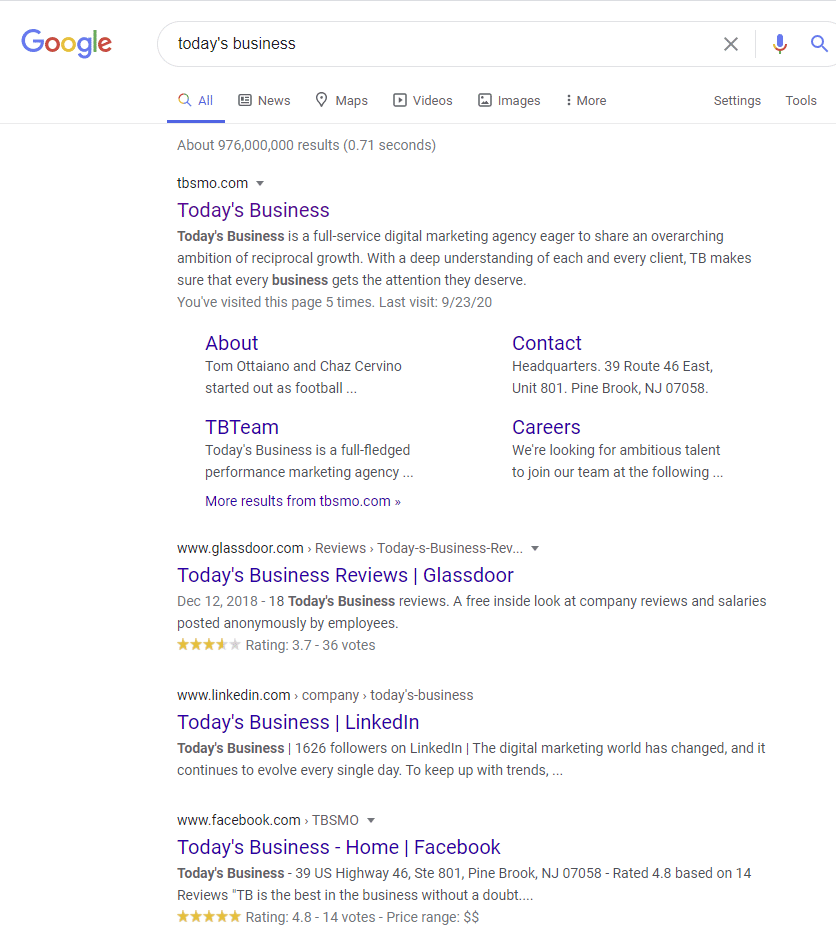Select the All search tab
This screenshot has height=931, width=836.
click(196, 100)
